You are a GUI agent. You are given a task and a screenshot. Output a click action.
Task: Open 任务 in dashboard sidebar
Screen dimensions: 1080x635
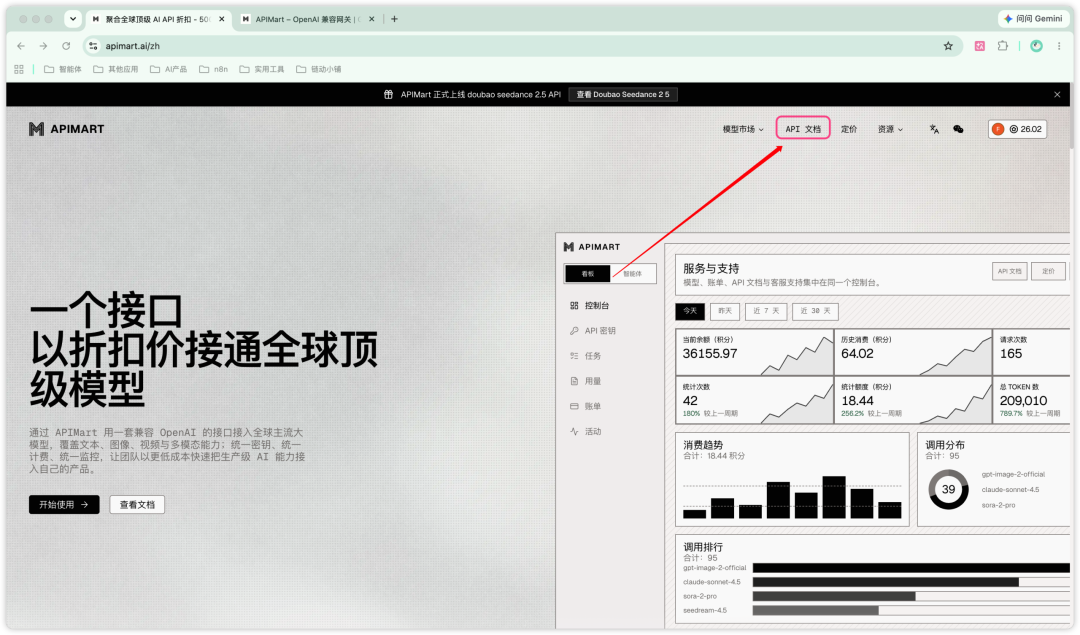(585, 355)
